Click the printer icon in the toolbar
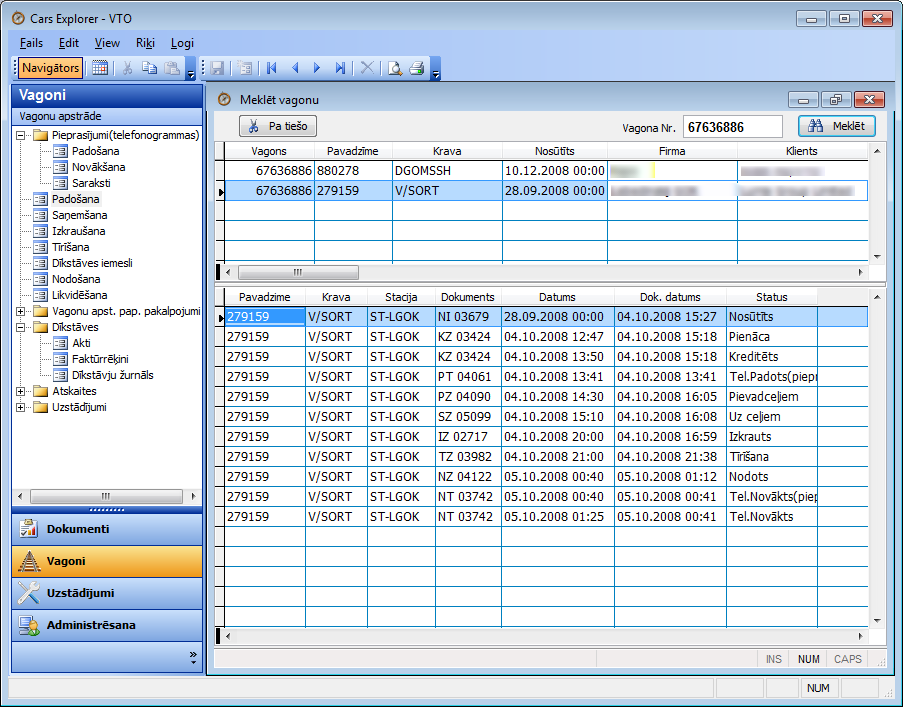The width and height of the screenshot is (903, 707). pyautogui.click(x=417, y=68)
